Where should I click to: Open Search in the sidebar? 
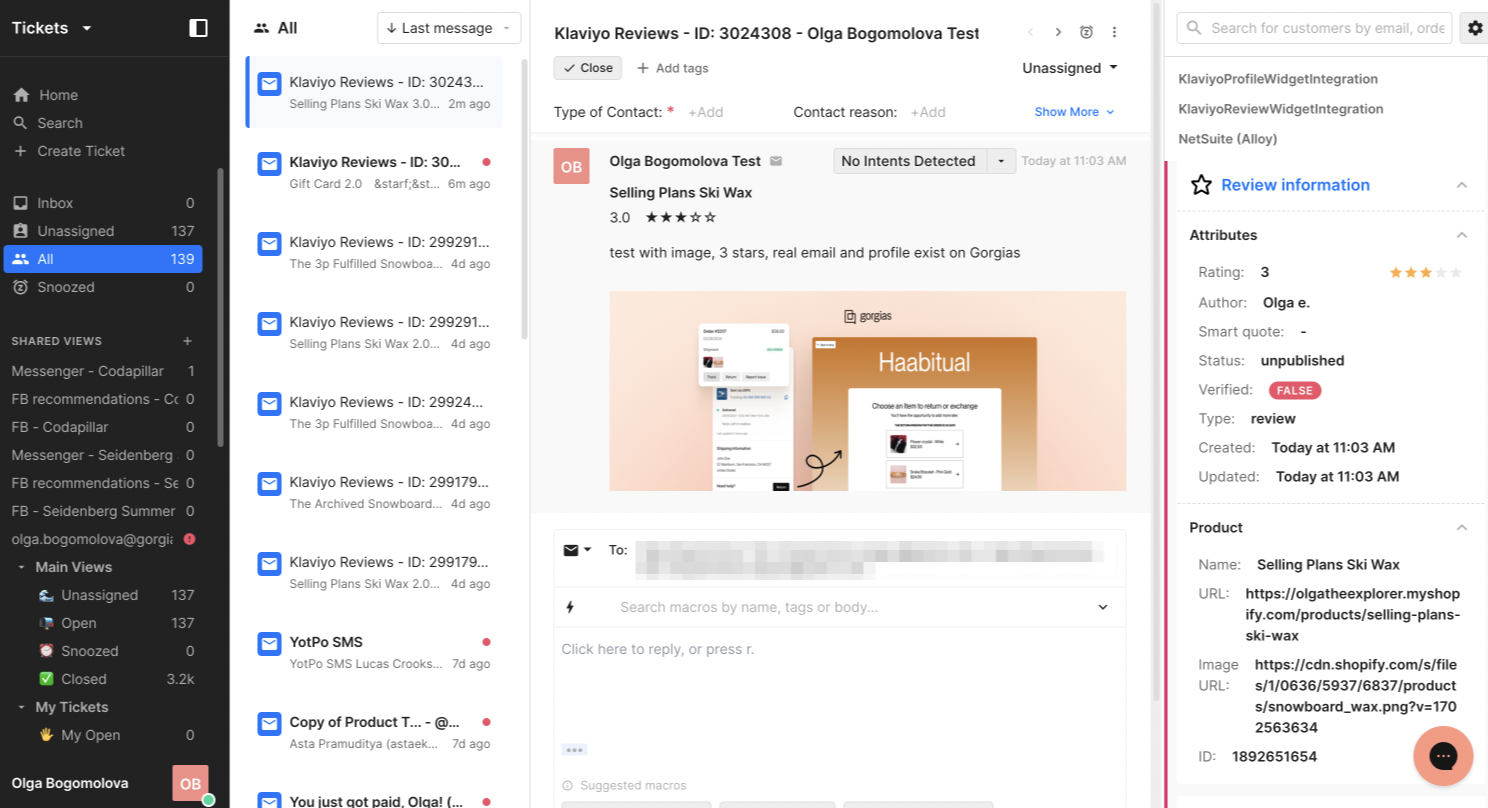pos(60,123)
